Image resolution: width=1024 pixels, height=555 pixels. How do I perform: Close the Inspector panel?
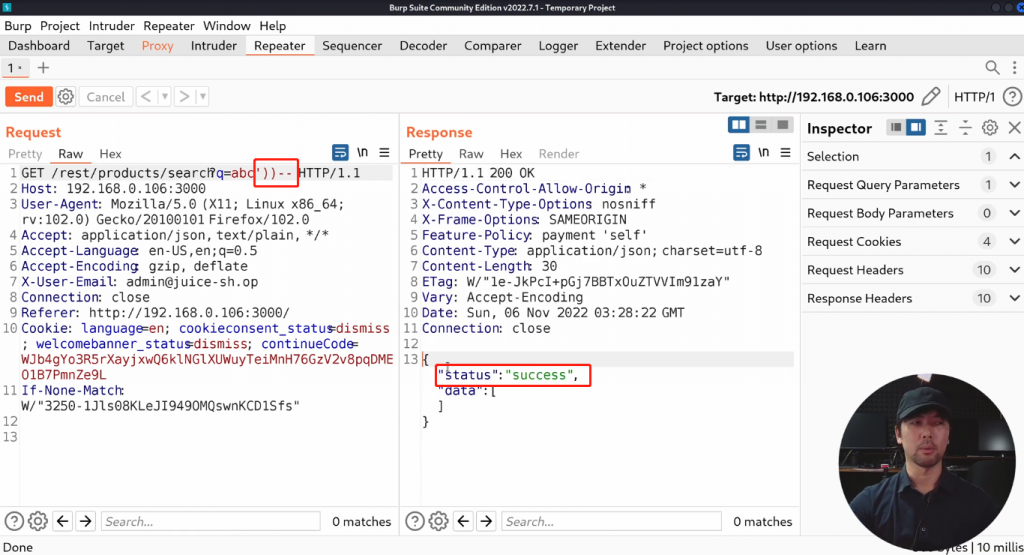click(1014, 128)
